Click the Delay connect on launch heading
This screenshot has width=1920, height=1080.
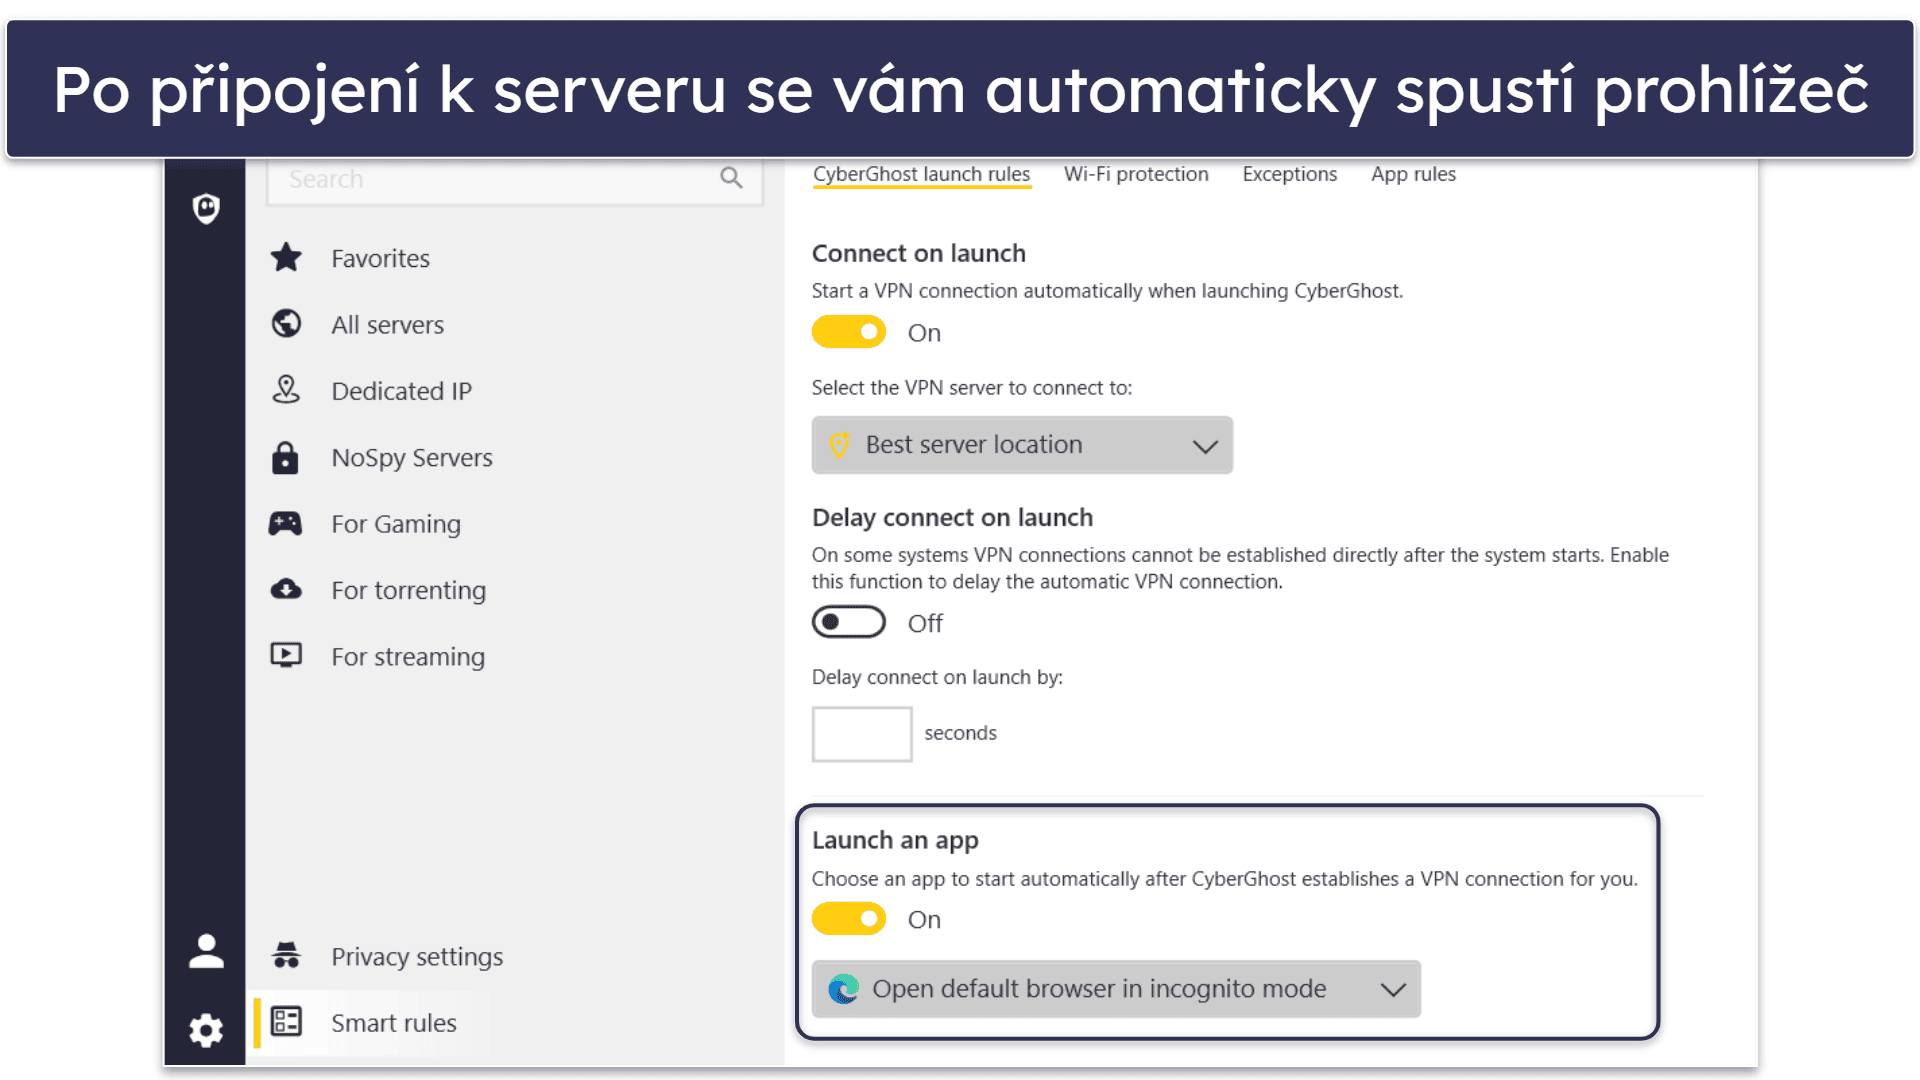952,517
